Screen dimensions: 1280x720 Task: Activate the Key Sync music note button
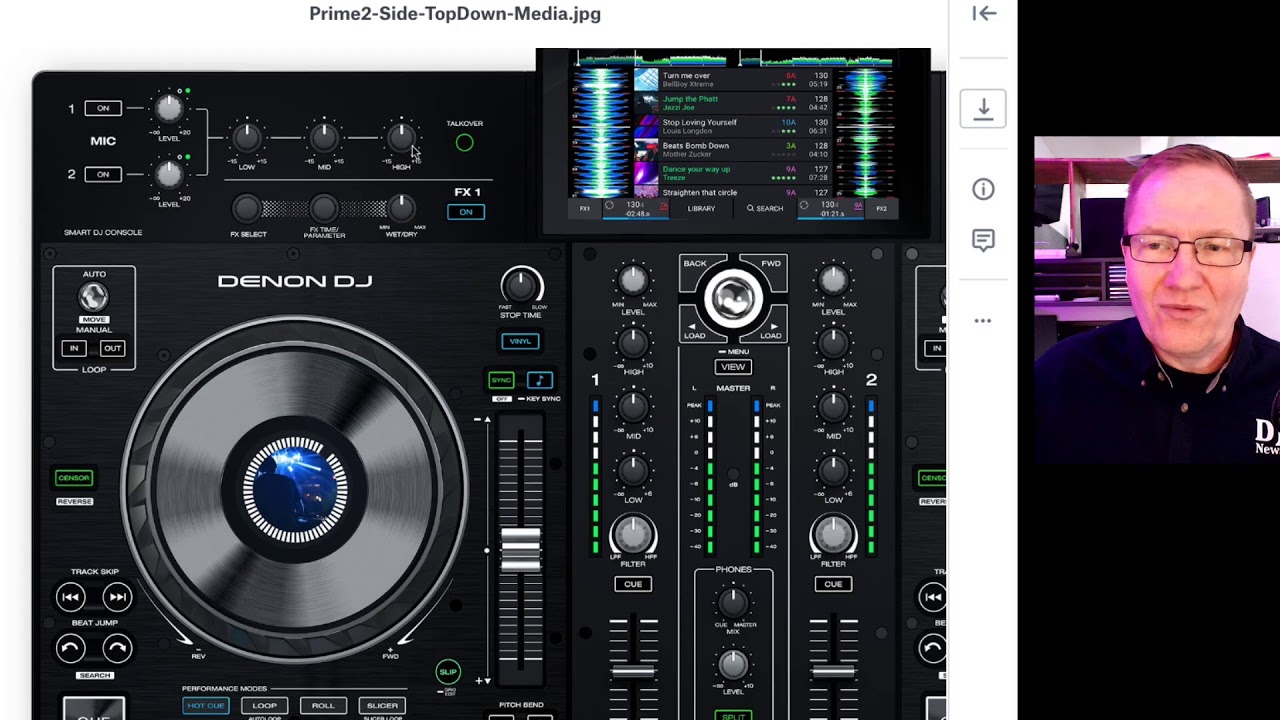[539, 380]
